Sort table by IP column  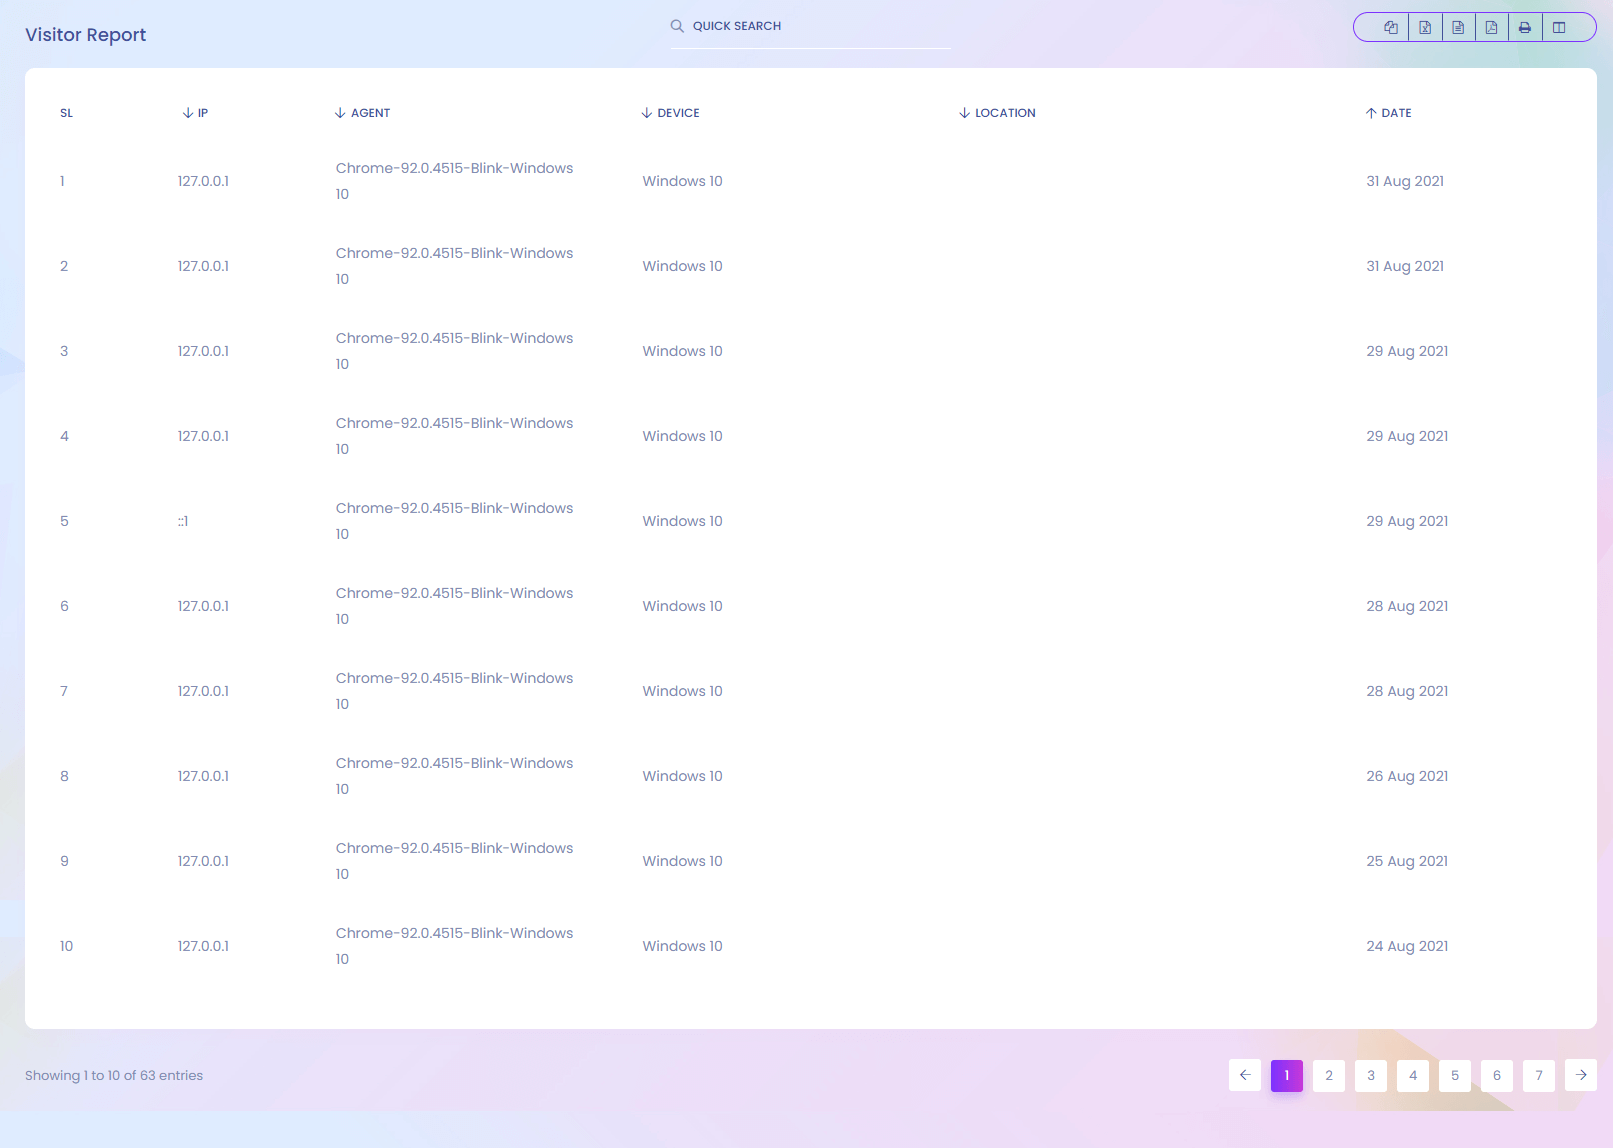196,113
